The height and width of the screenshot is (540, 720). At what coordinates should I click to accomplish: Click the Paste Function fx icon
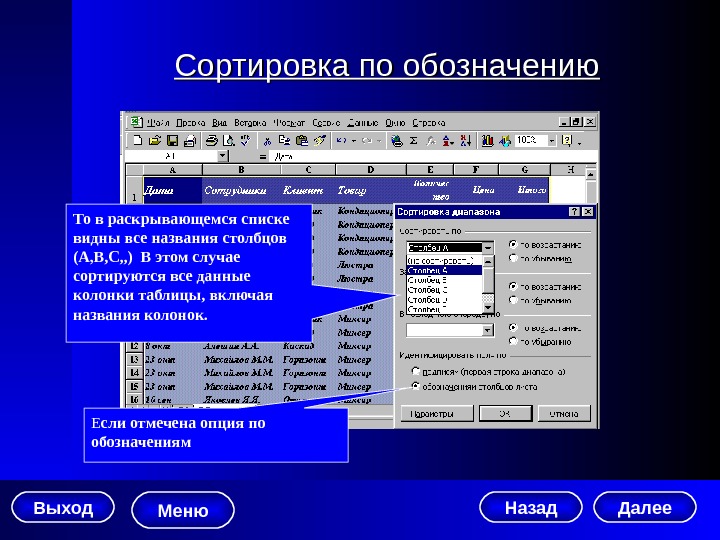pos(431,141)
